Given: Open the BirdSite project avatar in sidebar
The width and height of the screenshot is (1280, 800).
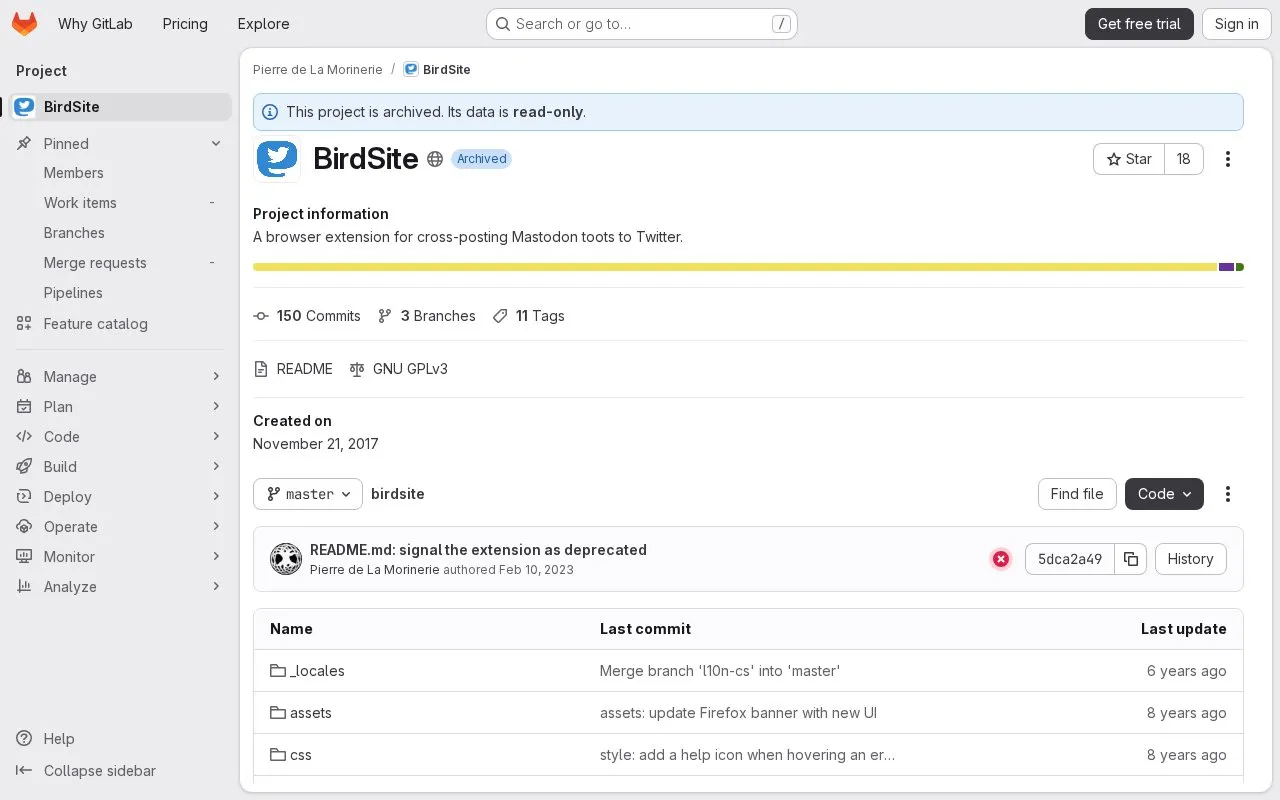Looking at the screenshot, I should [x=25, y=107].
